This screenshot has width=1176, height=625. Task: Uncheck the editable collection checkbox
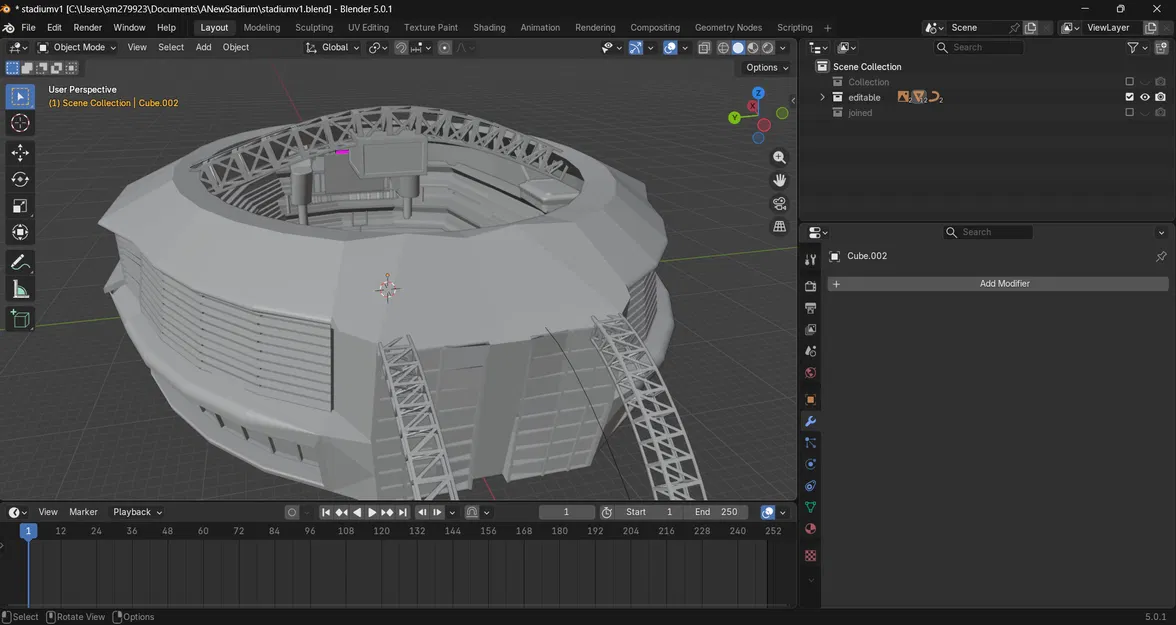(x=1130, y=97)
